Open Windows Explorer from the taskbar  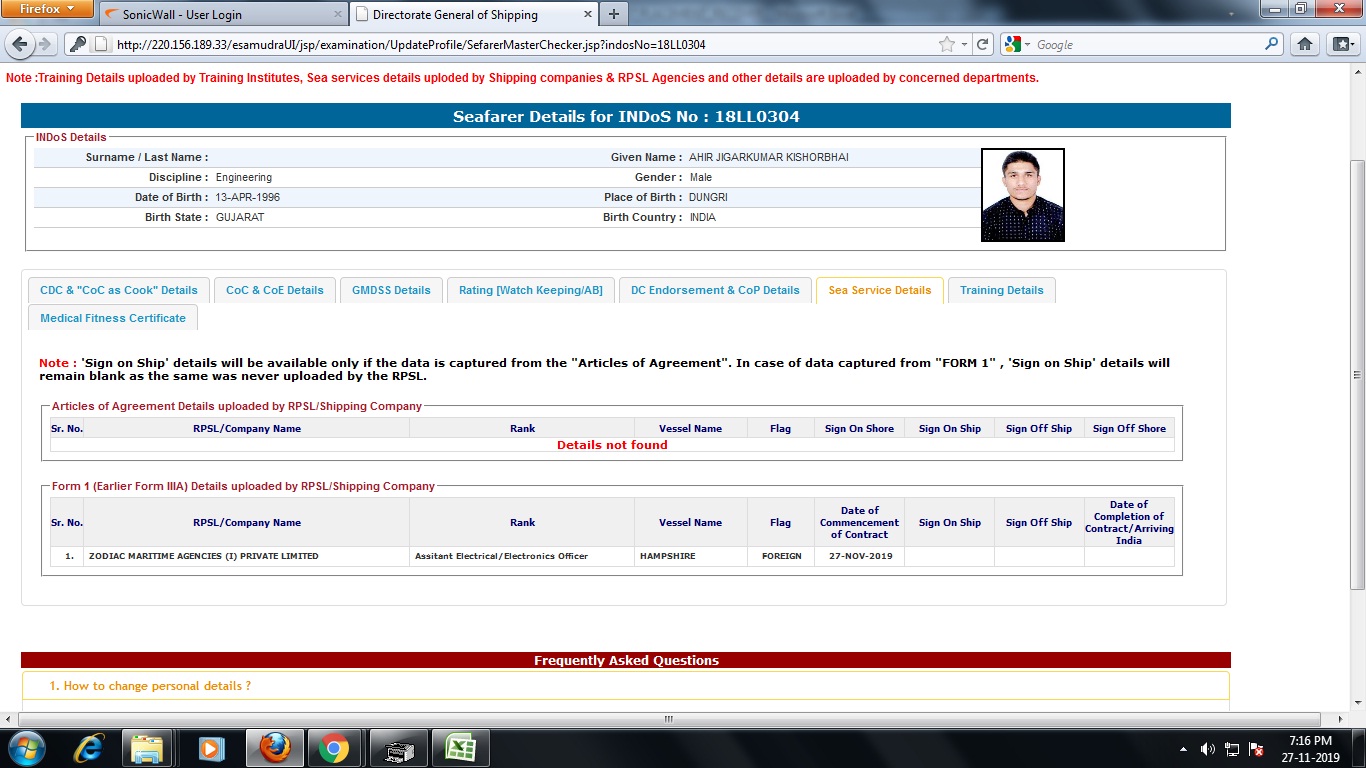(147, 747)
